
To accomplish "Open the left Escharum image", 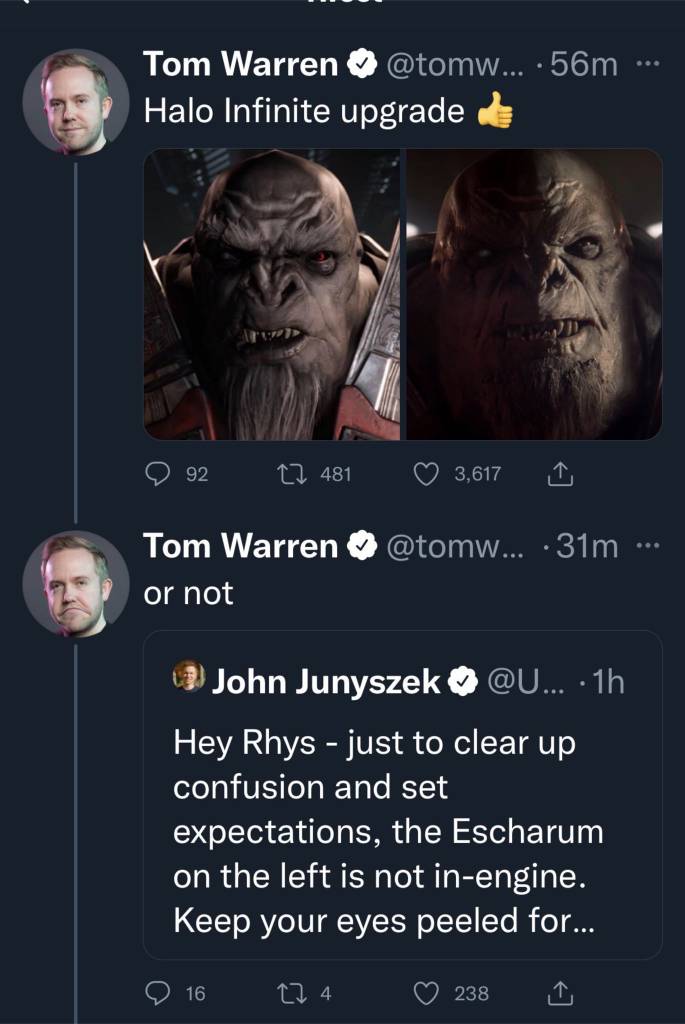I will click(x=272, y=294).
